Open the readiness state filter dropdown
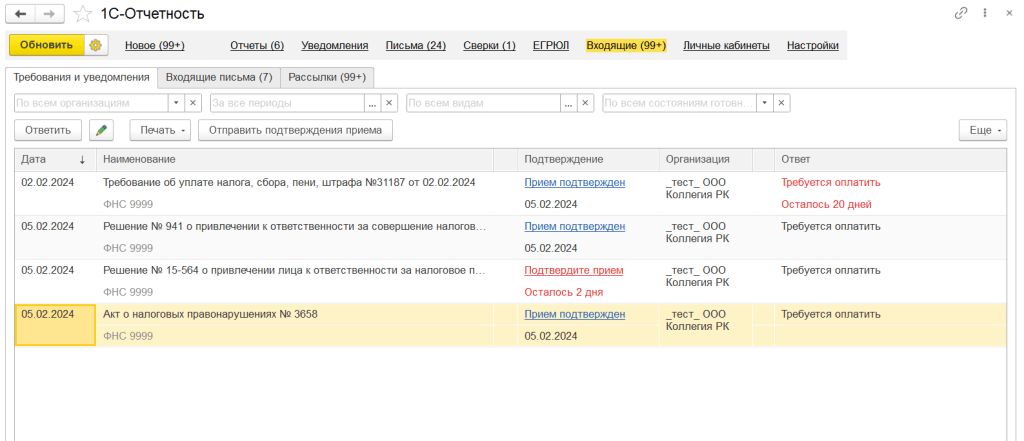The width and height of the screenshot is (1024, 441). [x=765, y=103]
